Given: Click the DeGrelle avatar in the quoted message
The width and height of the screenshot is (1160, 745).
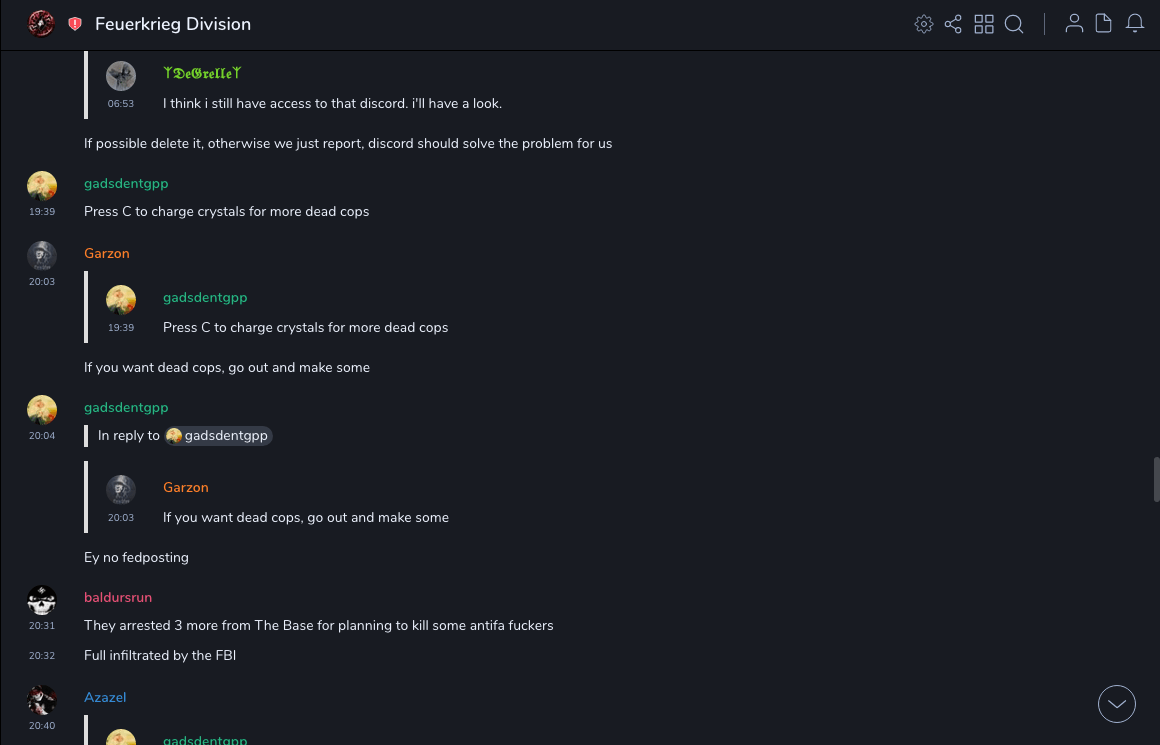Looking at the screenshot, I should pos(121,76).
